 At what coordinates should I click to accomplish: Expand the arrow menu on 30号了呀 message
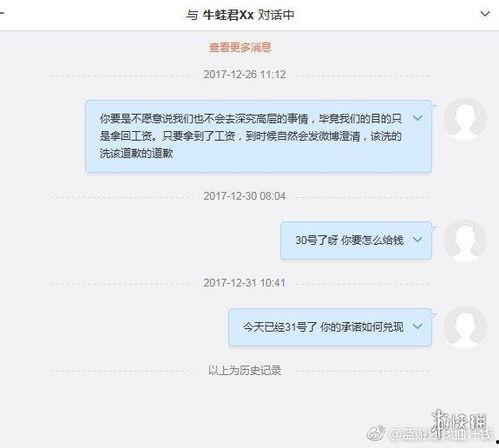pos(417,239)
